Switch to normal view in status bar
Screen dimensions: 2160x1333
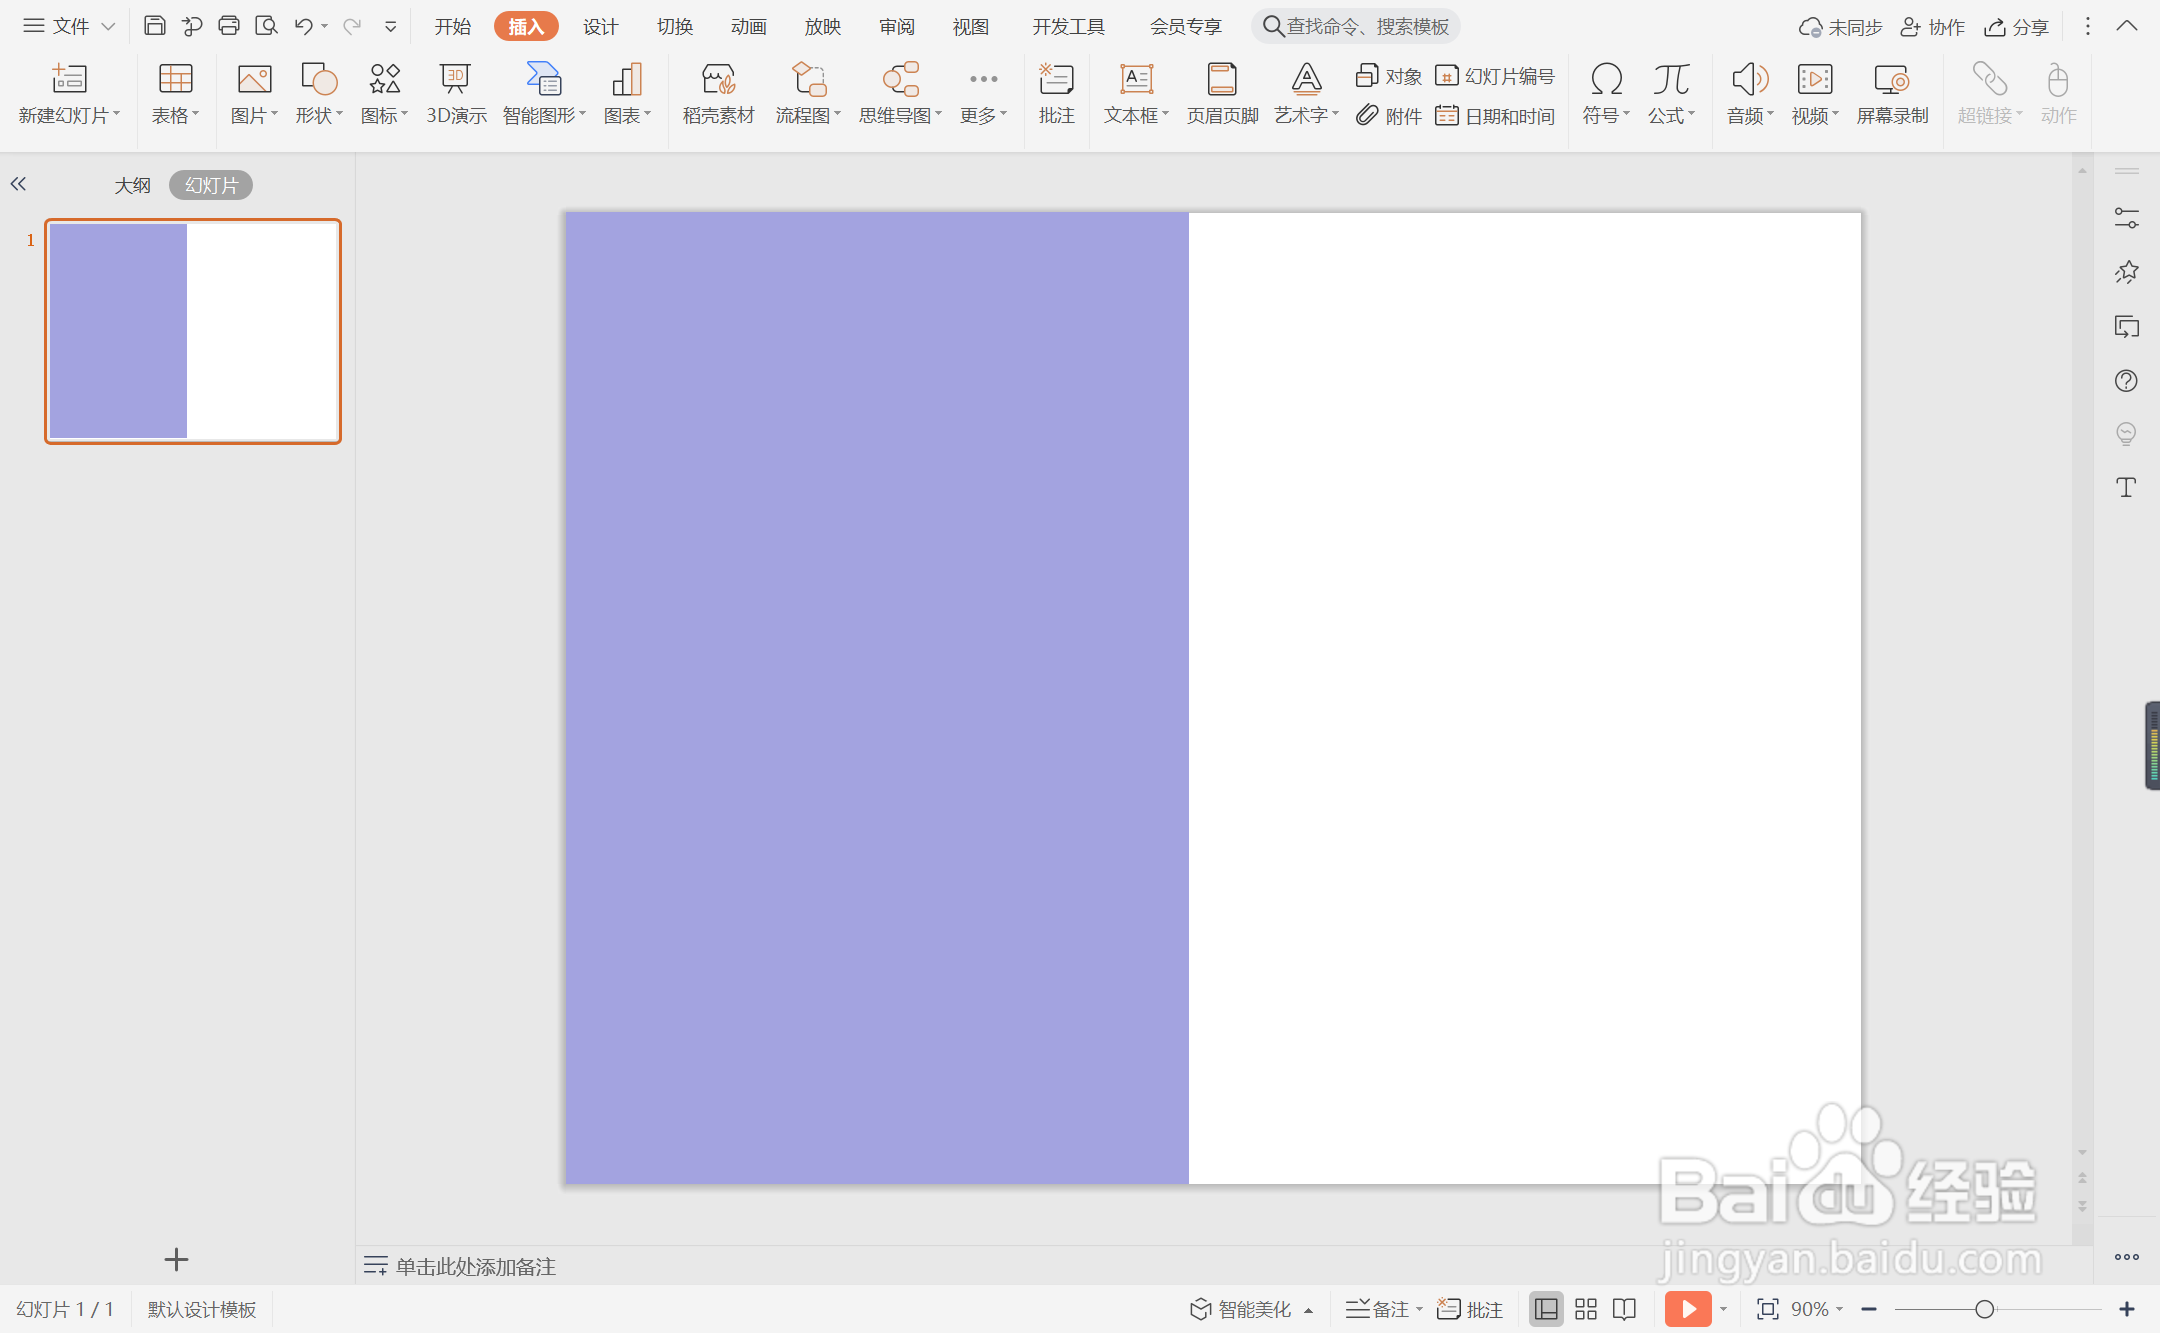click(1546, 1309)
